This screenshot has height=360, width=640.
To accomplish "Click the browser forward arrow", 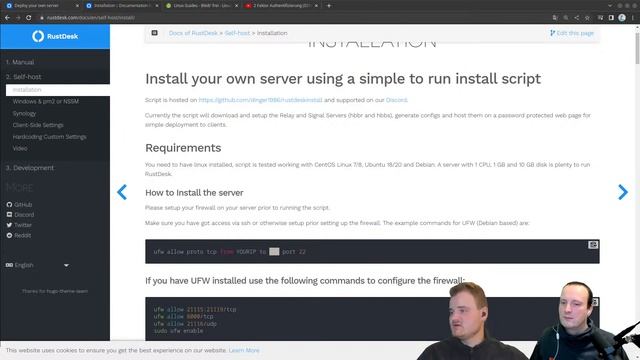I will [x=18, y=18].
